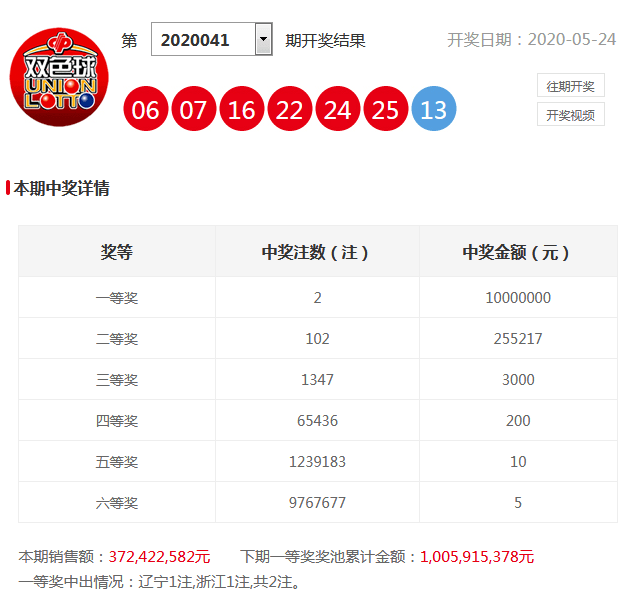Click the 中奖注数（注） column header

point(316,252)
